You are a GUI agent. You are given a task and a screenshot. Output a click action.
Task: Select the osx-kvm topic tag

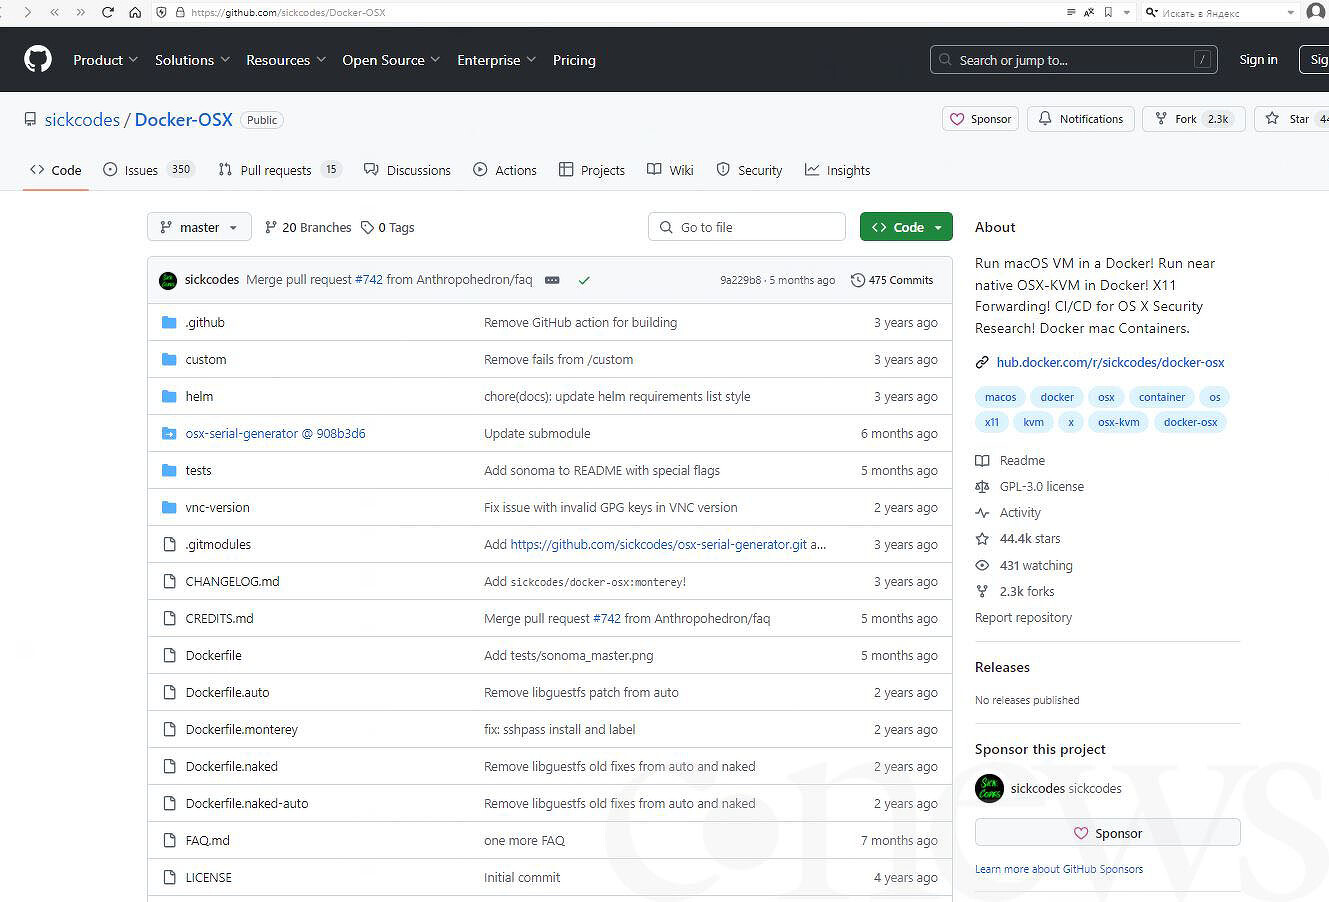(1118, 422)
